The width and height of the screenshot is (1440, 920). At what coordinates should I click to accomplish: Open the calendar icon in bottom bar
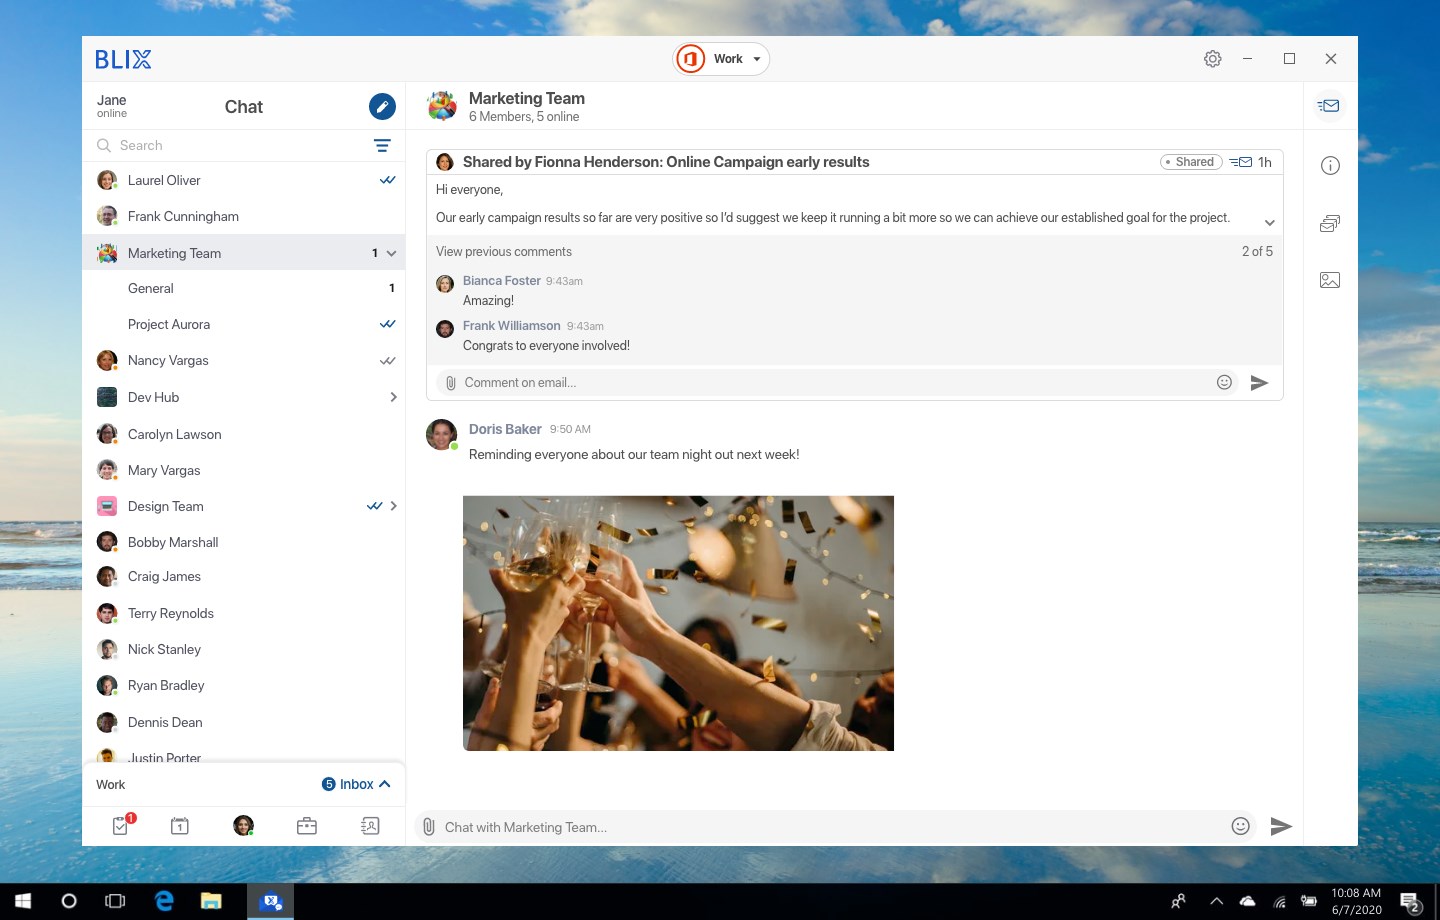(180, 826)
